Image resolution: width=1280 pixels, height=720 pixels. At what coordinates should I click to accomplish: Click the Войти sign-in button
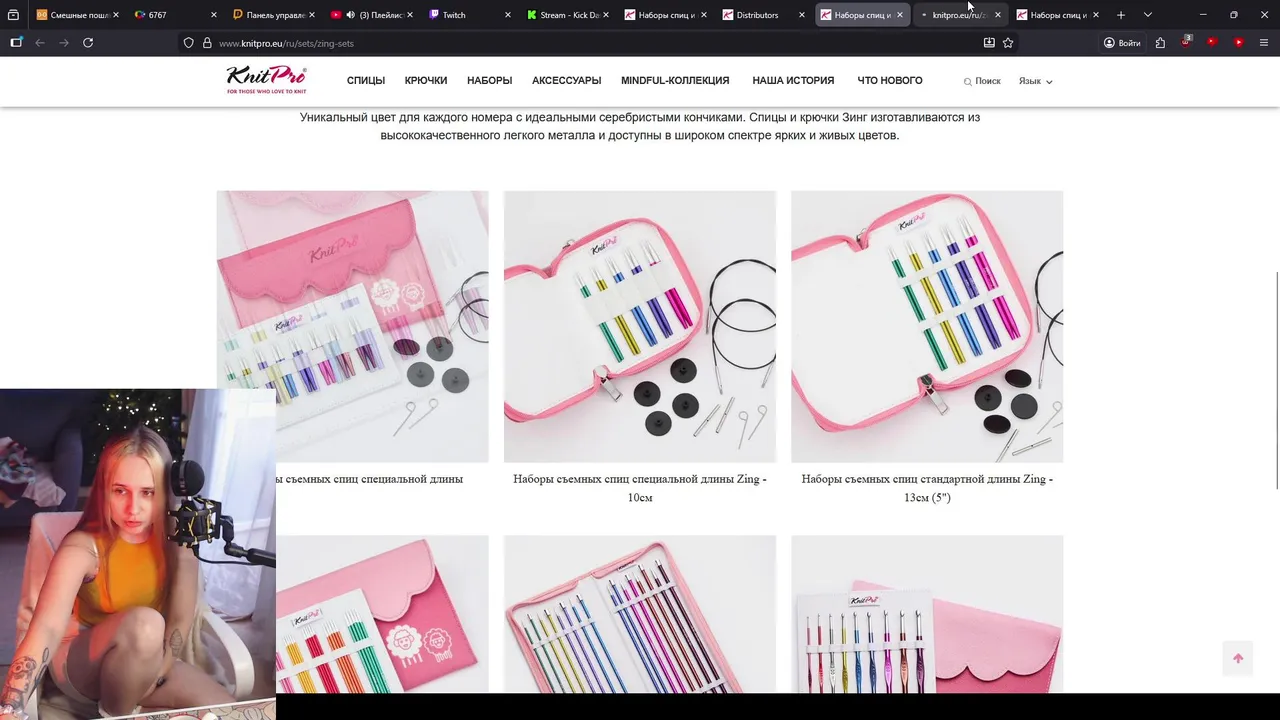[x=1122, y=43]
